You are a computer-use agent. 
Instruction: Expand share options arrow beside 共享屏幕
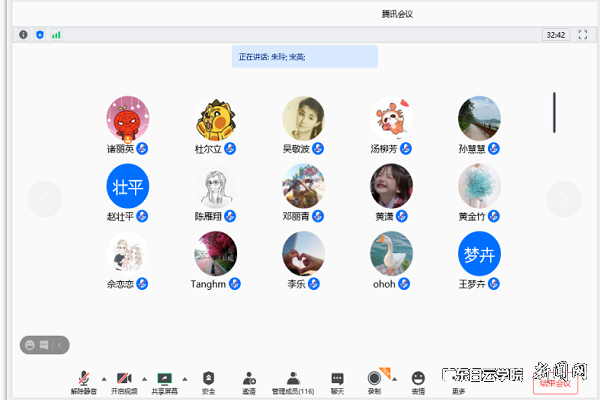click(x=185, y=379)
